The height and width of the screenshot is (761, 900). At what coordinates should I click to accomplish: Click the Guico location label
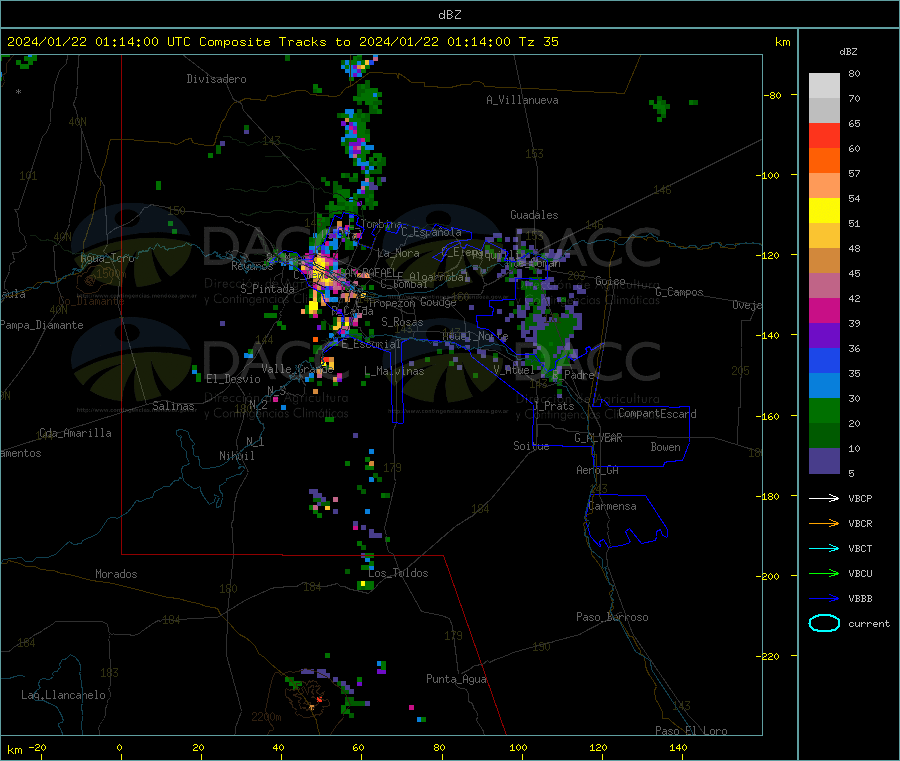click(610, 281)
